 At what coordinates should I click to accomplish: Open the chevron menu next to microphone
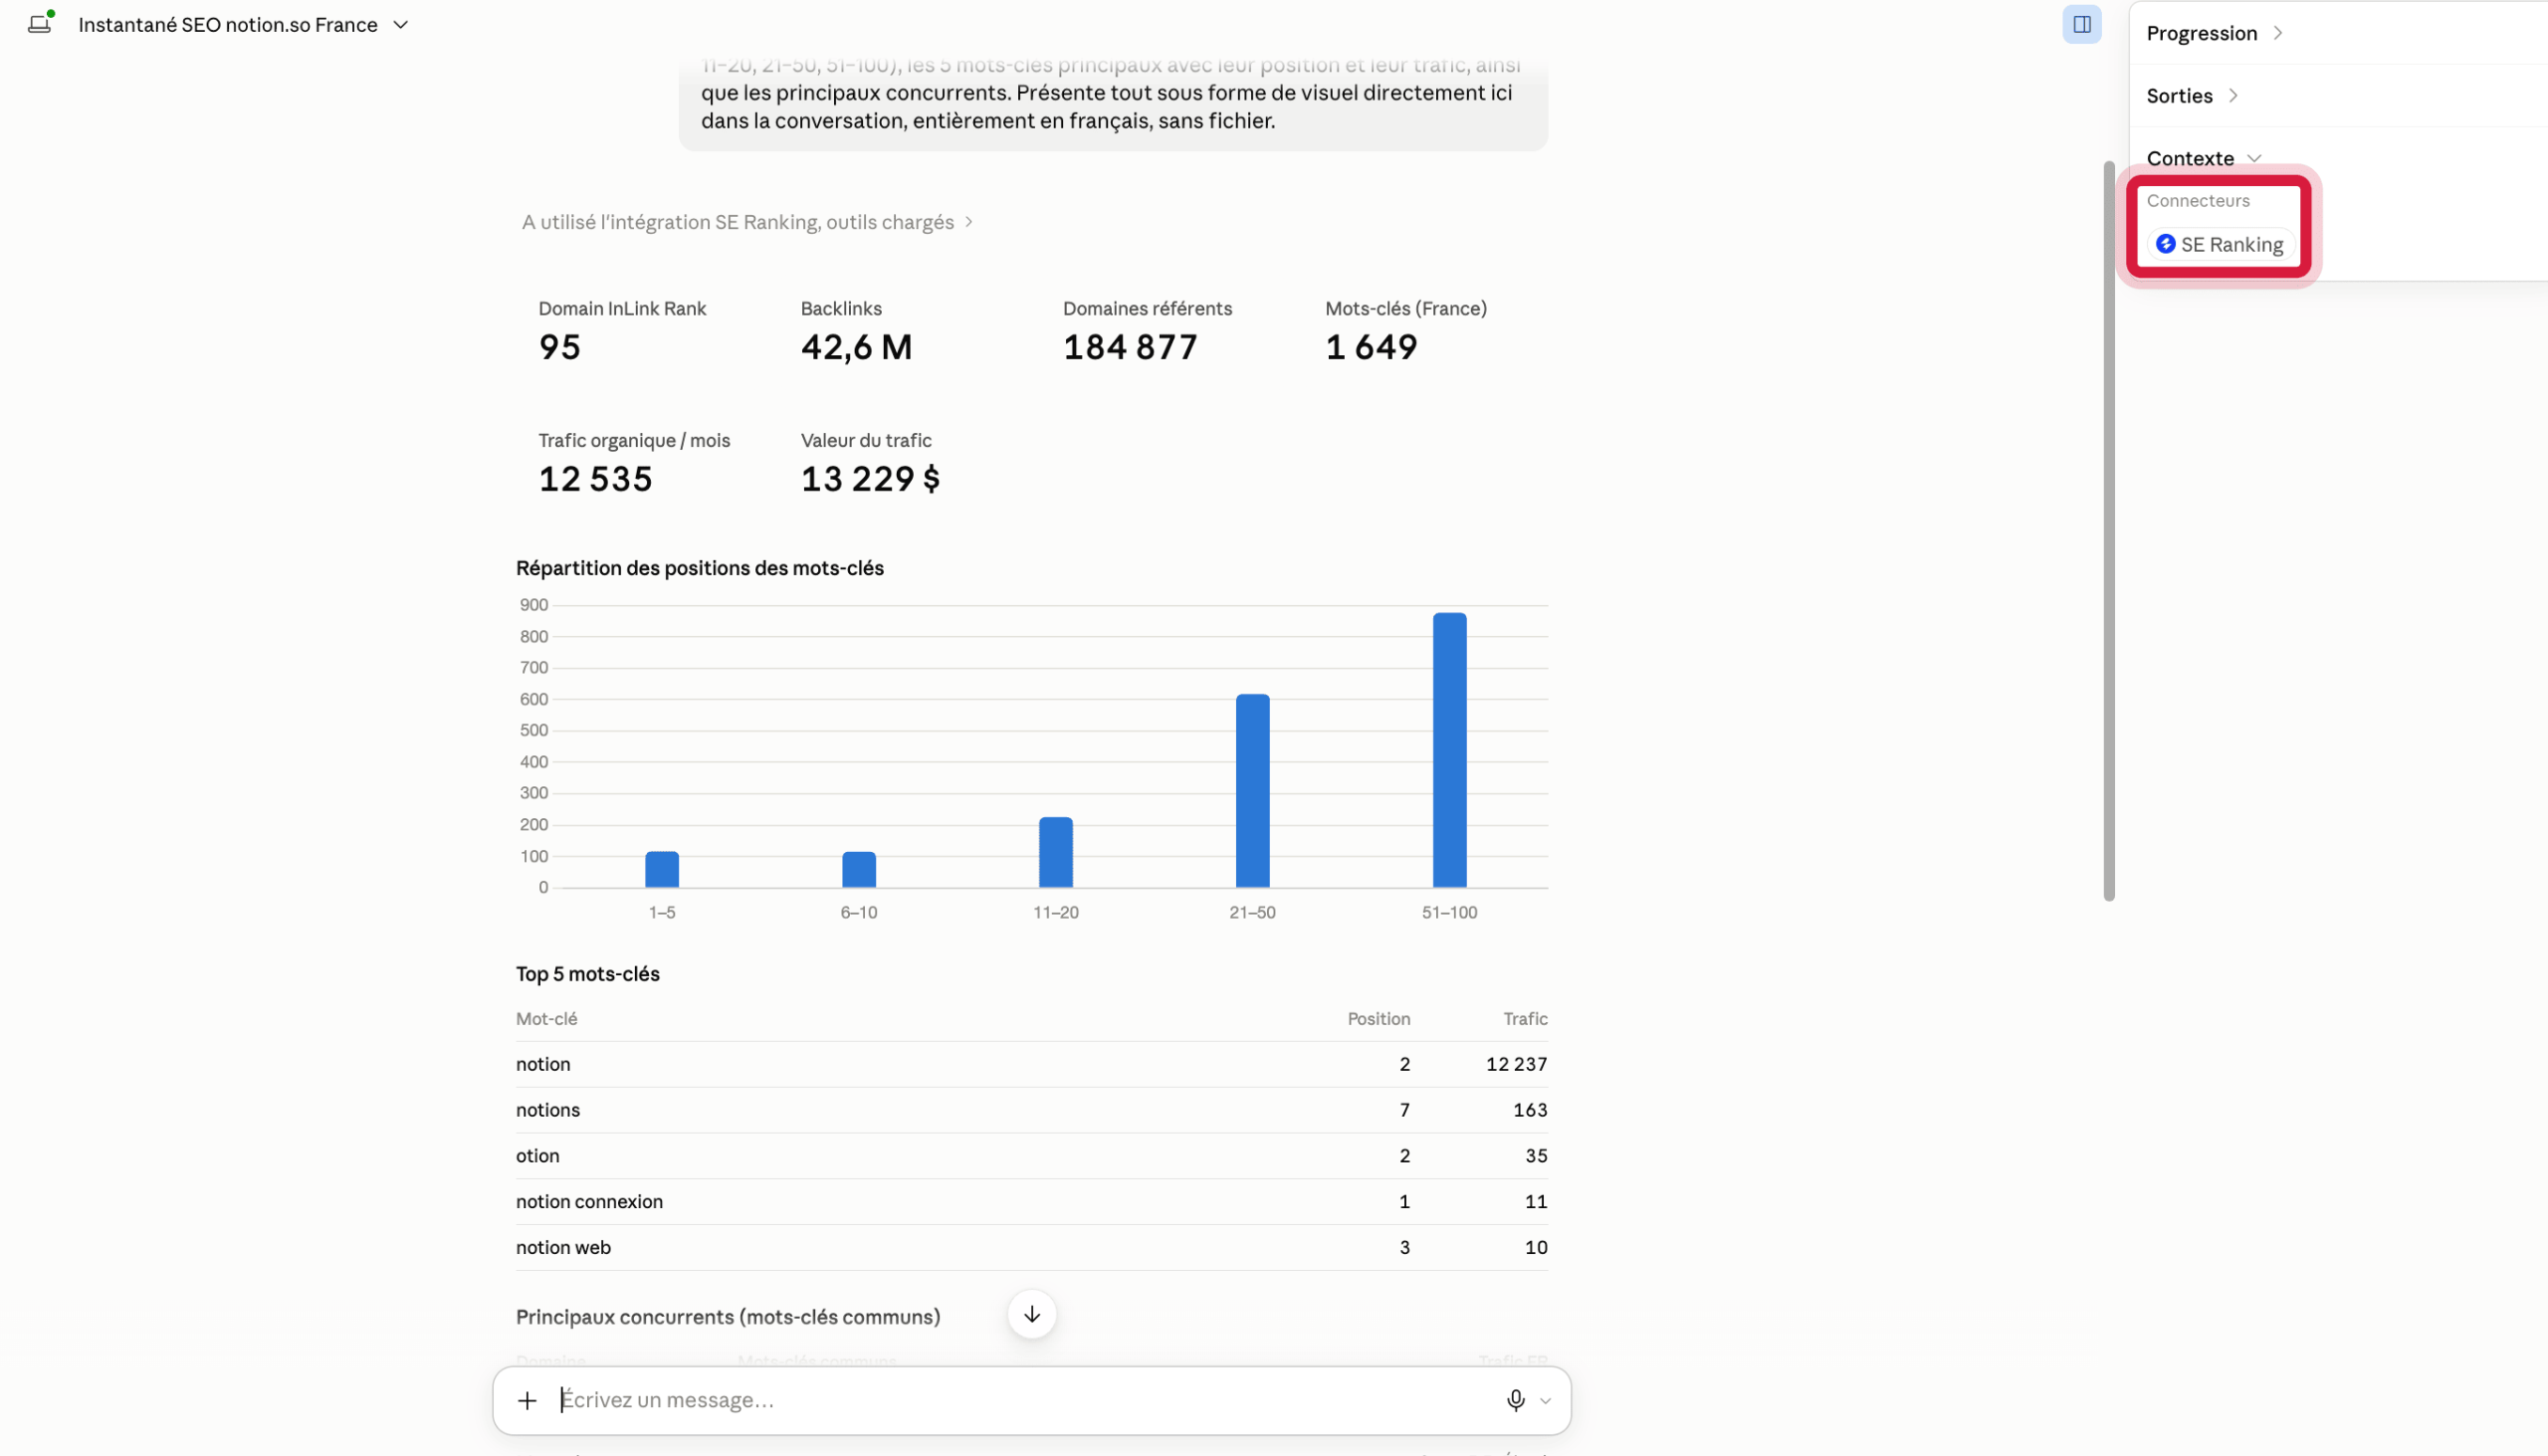click(1545, 1401)
